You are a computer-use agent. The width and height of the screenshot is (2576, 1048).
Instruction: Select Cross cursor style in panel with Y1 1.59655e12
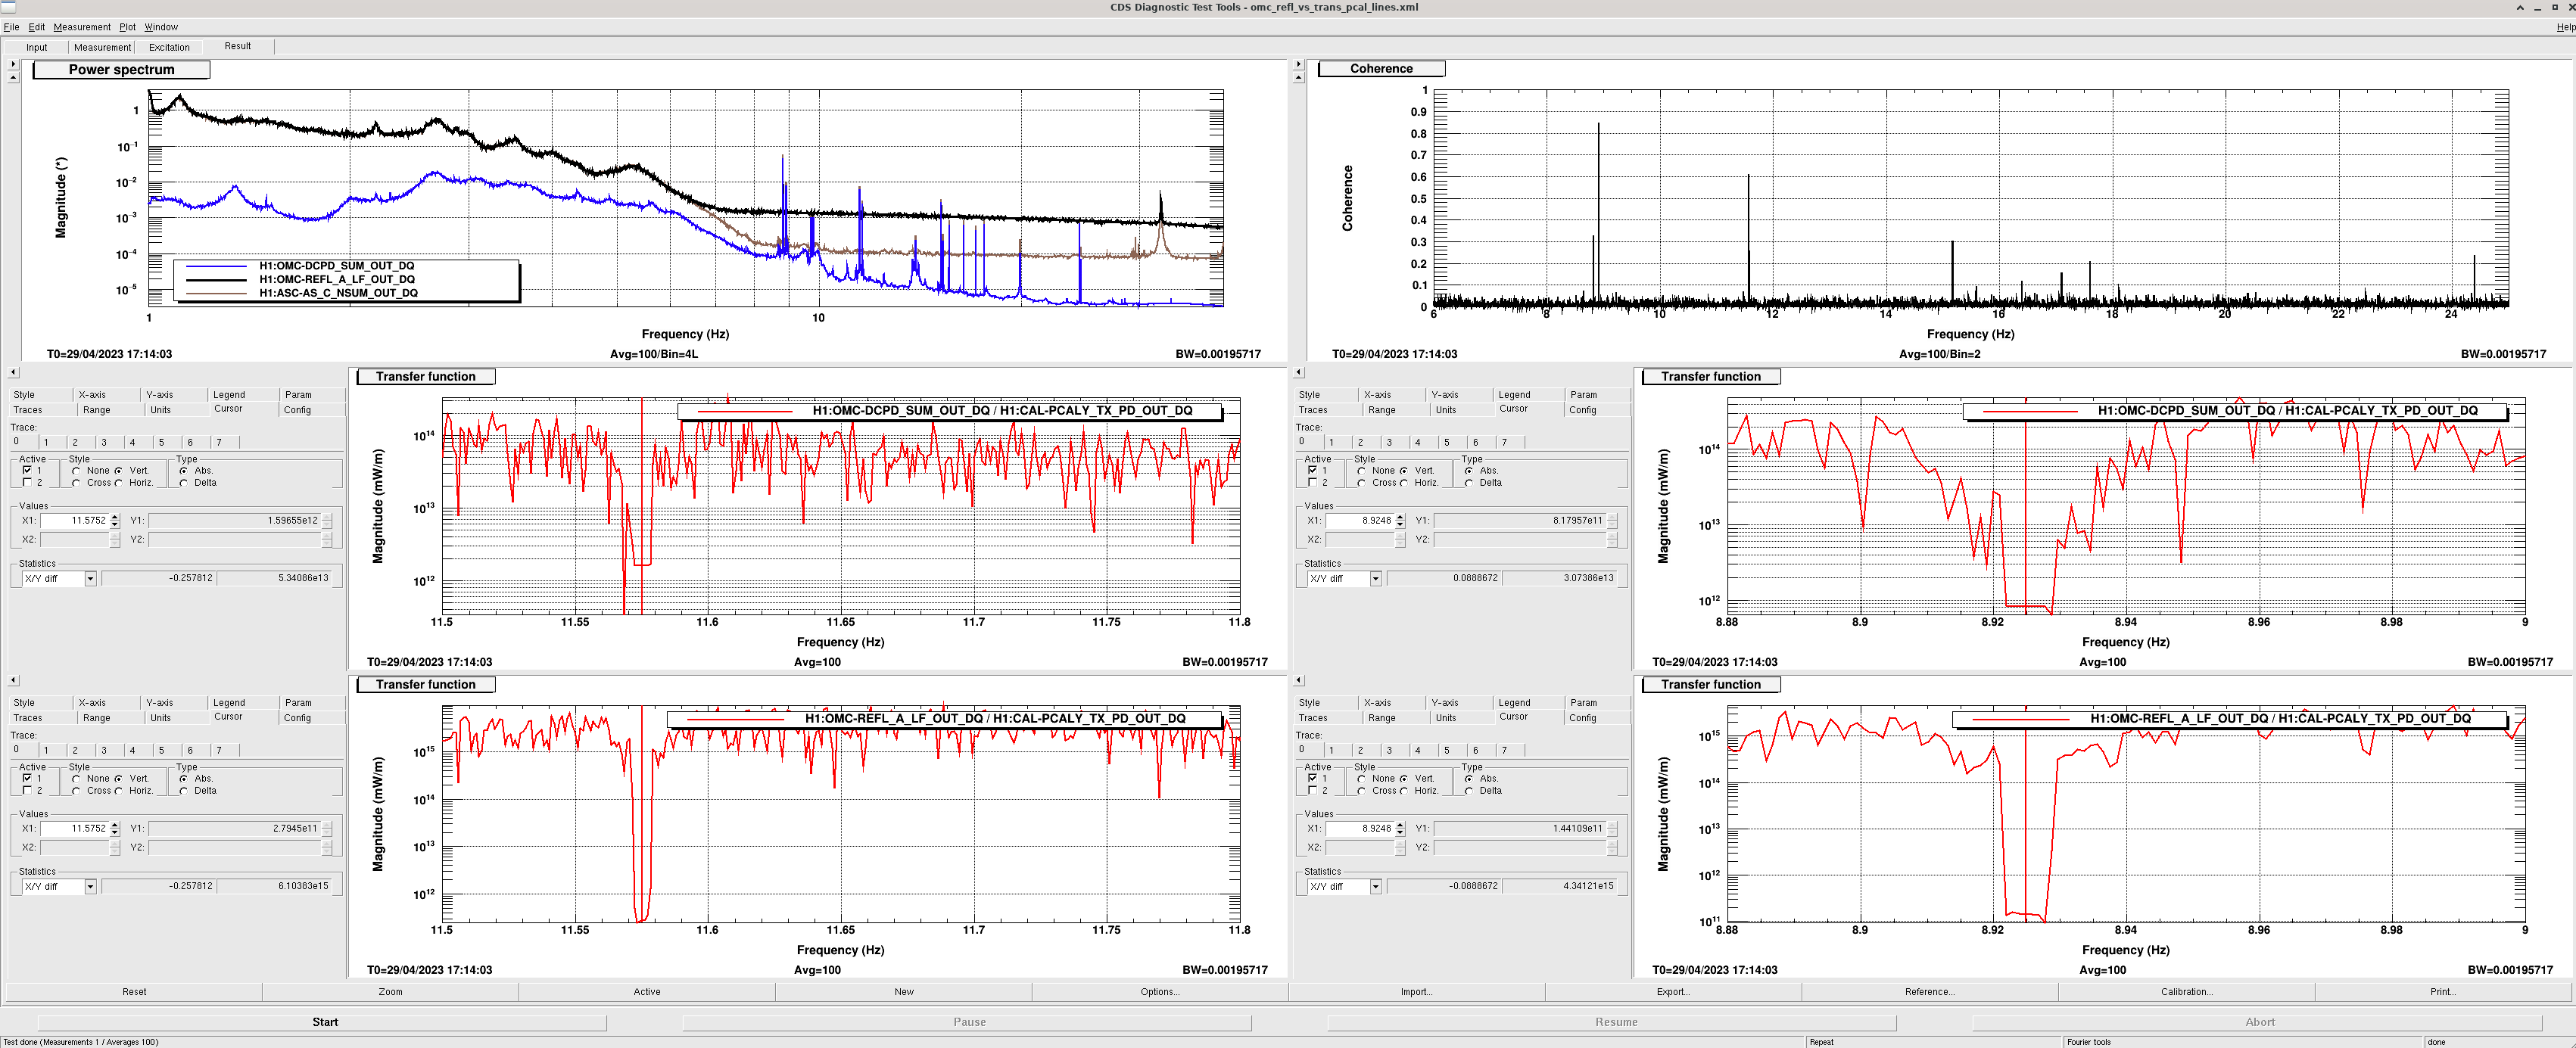pyautogui.click(x=77, y=483)
